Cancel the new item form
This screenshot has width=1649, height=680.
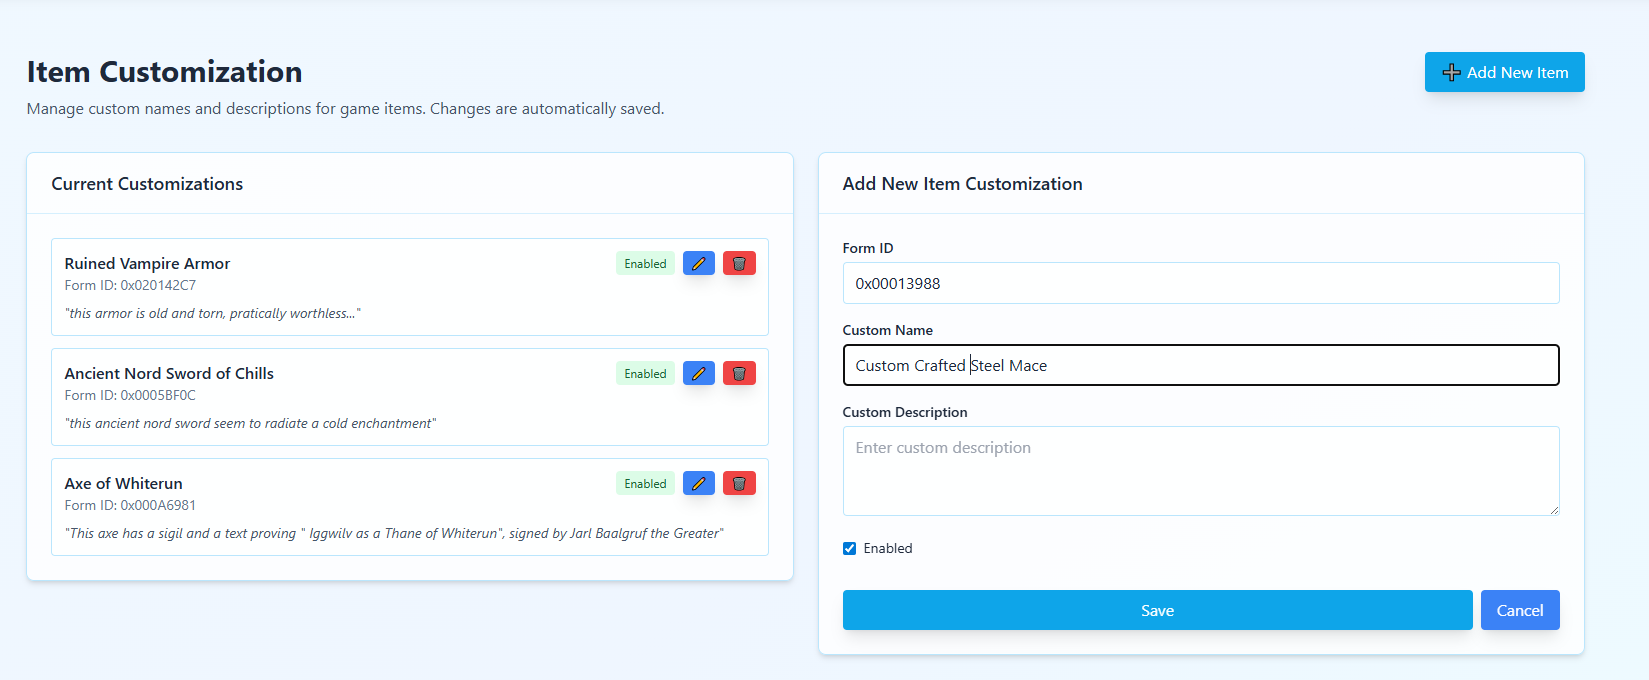pyautogui.click(x=1519, y=610)
